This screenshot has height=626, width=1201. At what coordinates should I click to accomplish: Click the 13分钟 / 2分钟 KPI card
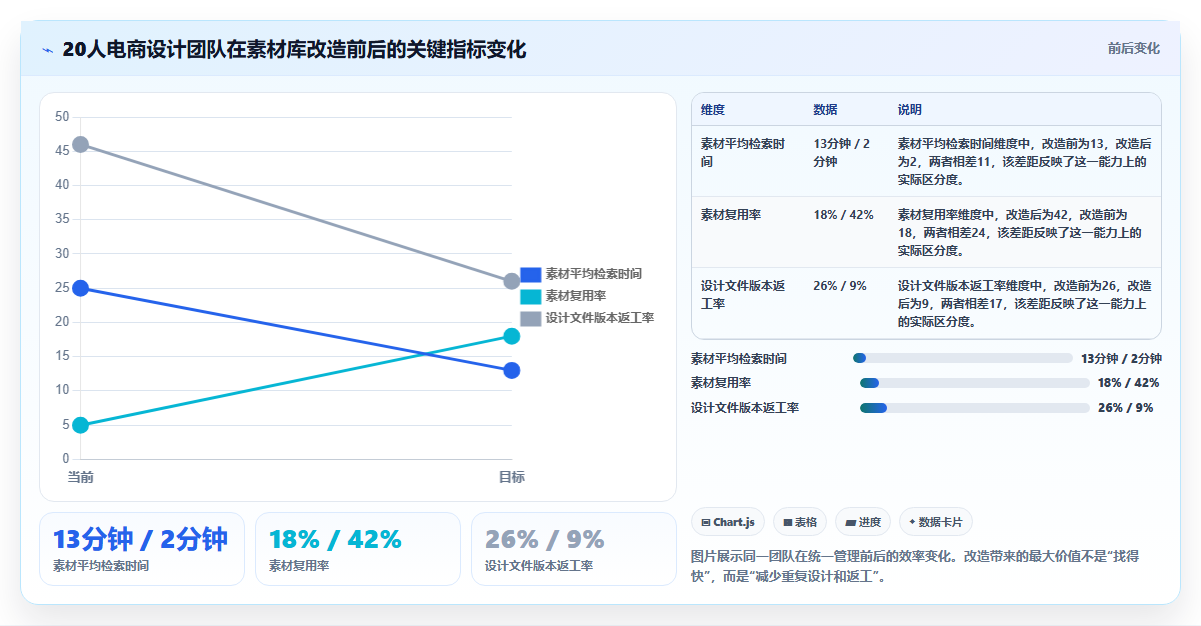coord(142,549)
